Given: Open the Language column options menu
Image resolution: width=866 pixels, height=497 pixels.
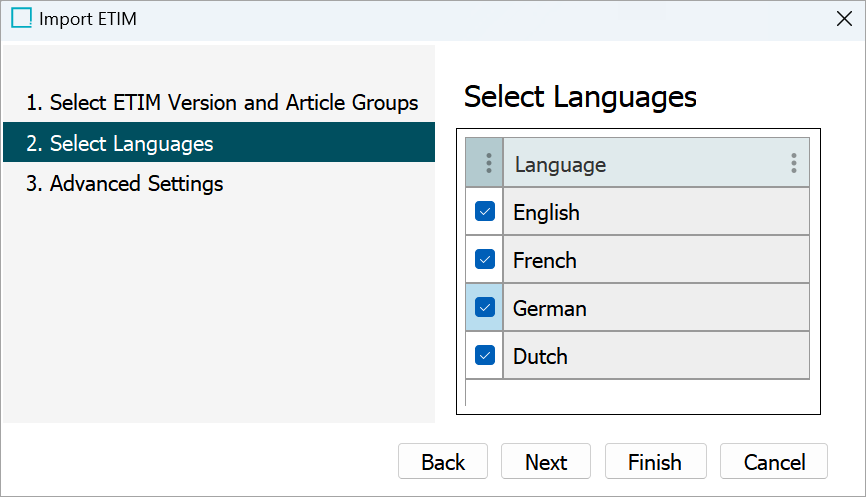Looking at the screenshot, I should point(793,163).
